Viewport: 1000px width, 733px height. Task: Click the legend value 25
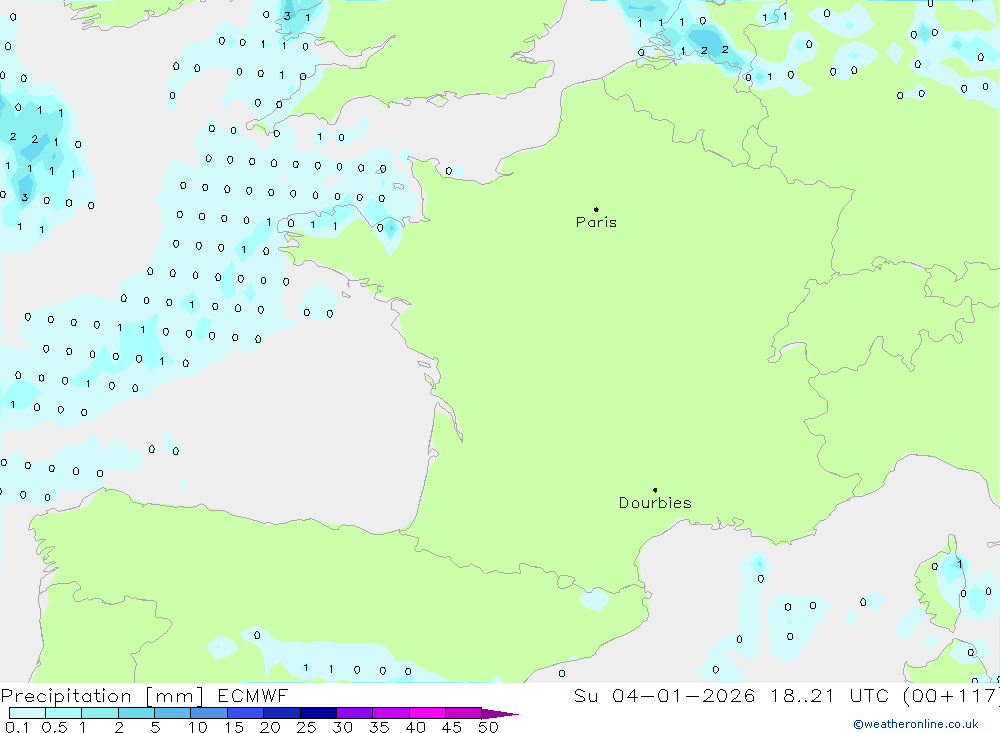[306, 727]
